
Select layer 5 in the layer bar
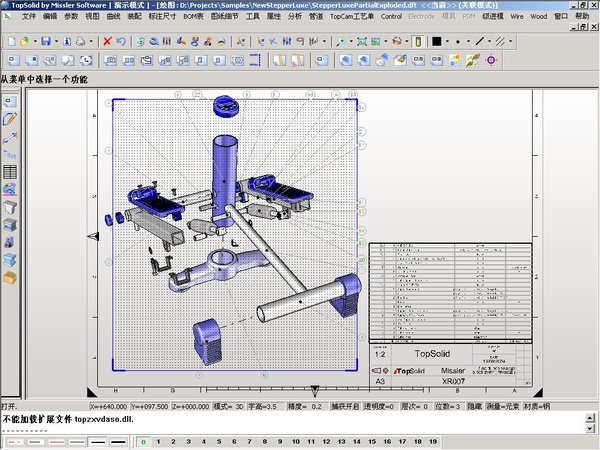click(x=220, y=440)
